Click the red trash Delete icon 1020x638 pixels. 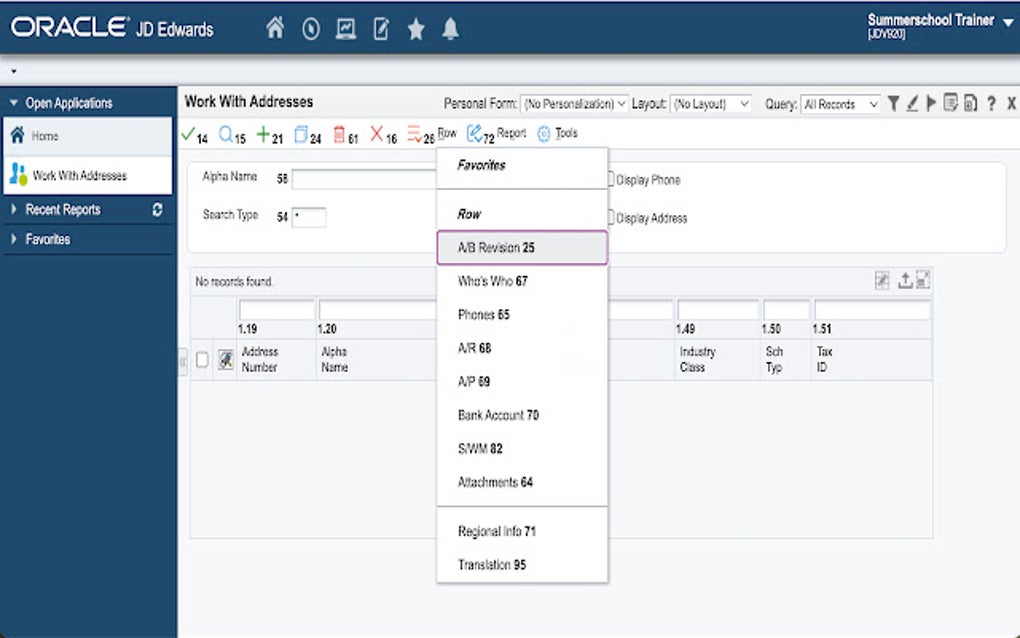tap(339, 134)
